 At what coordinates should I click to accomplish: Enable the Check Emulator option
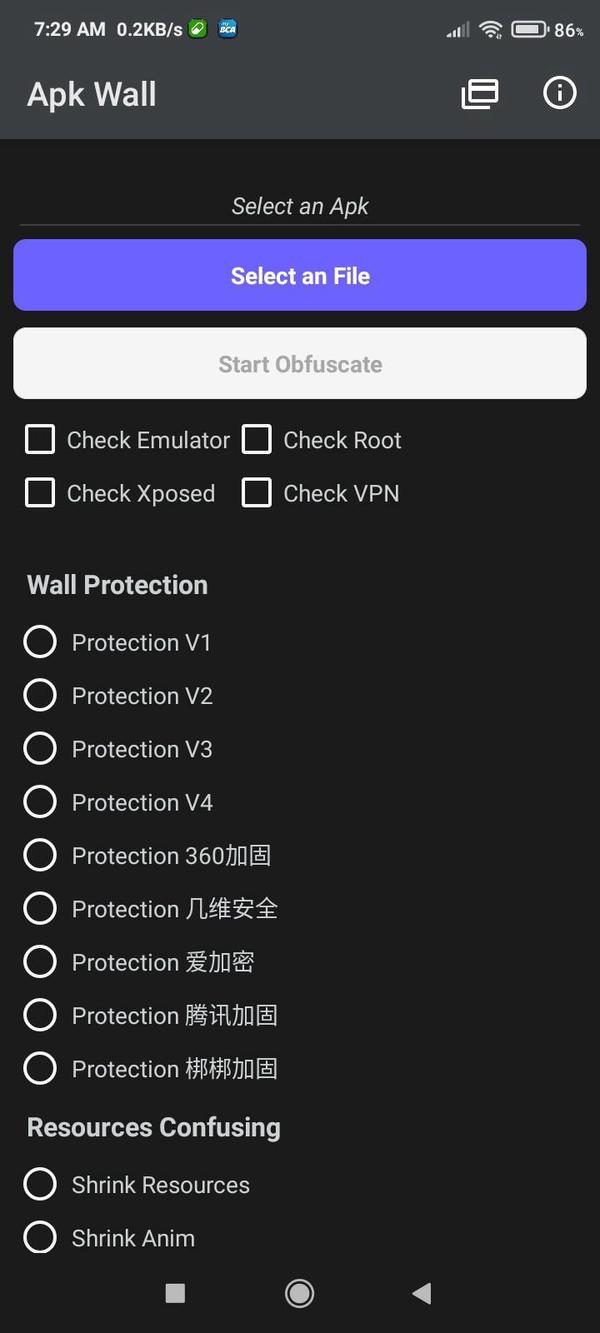click(40, 439)
